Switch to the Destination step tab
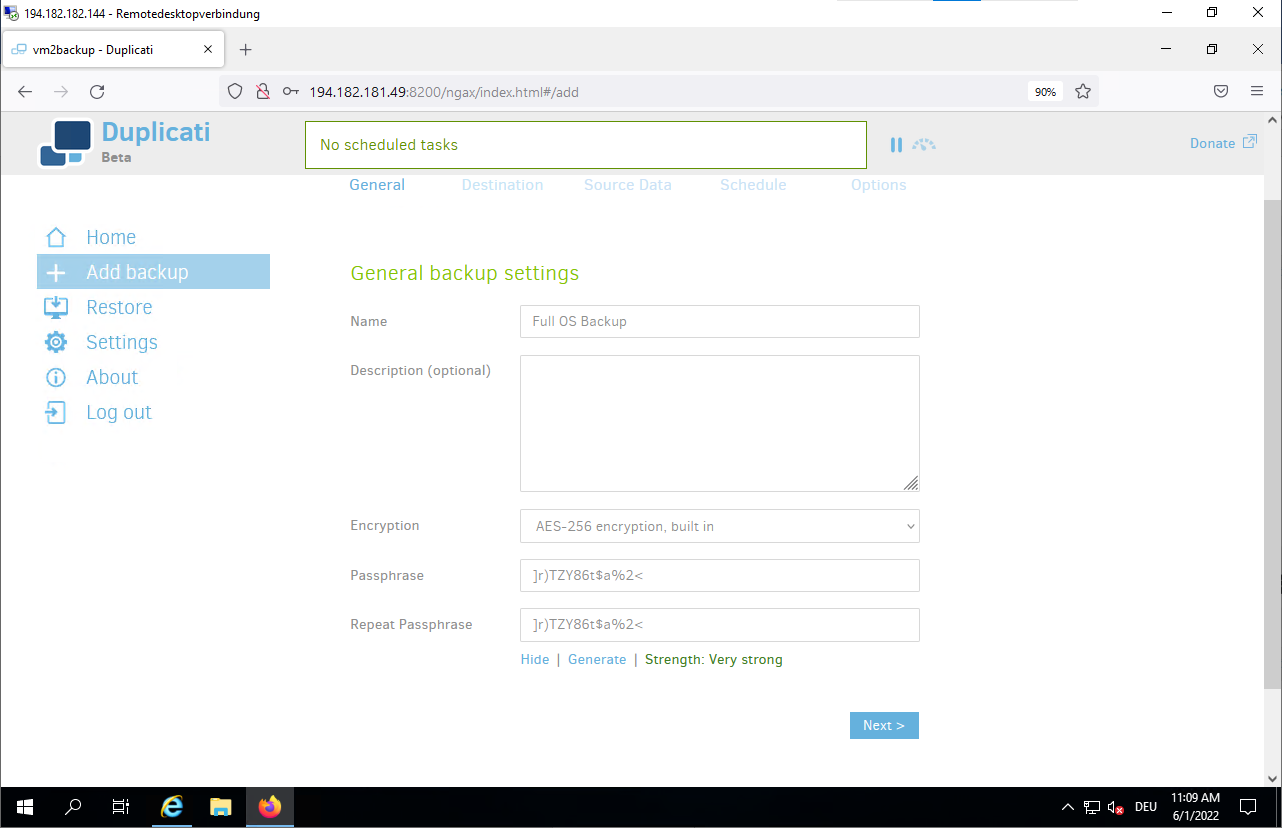Viewport: 1282px width, 828px height. click(x=502, y=185)
